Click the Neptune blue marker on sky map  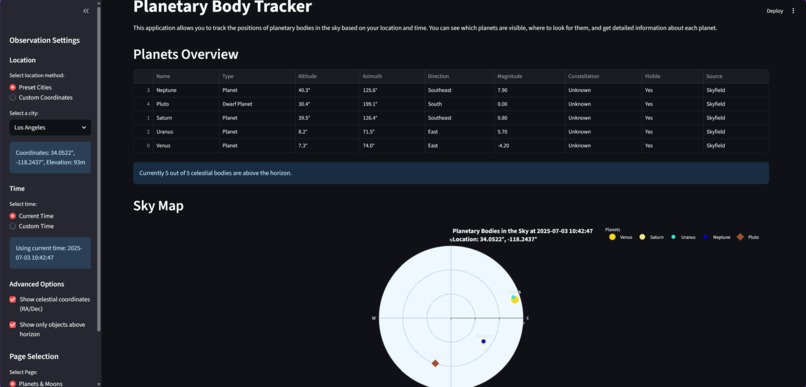point(483,341)
